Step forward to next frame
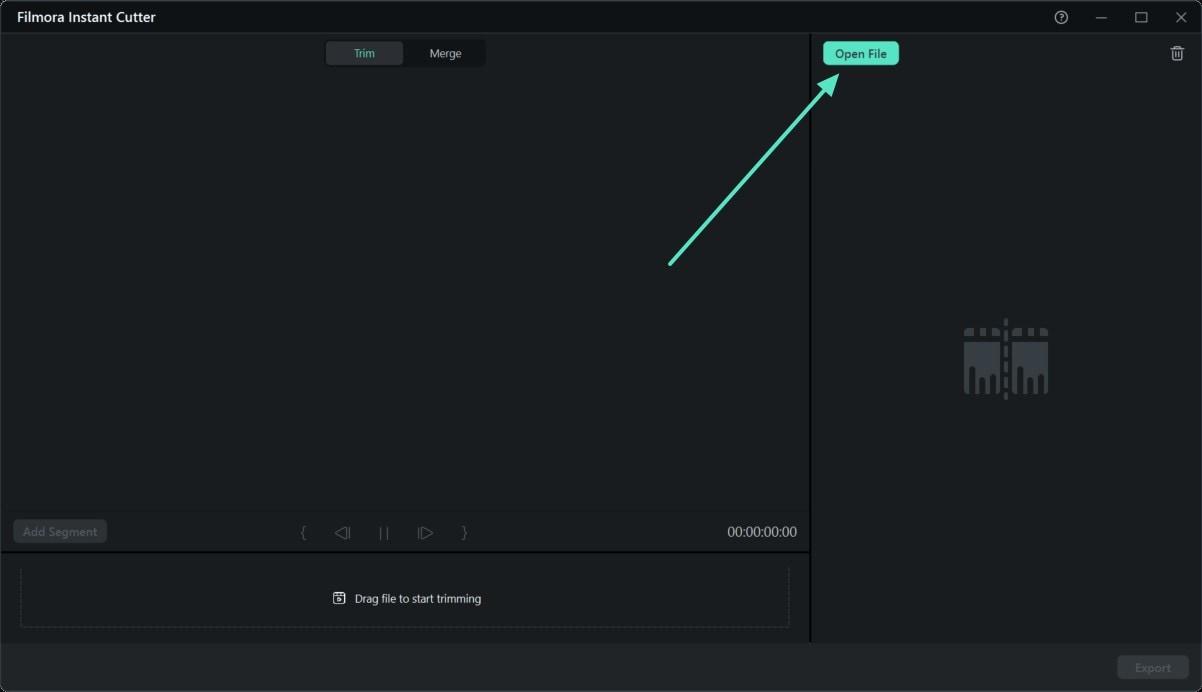Screen dimensions: 1202x692 (425, 533)
